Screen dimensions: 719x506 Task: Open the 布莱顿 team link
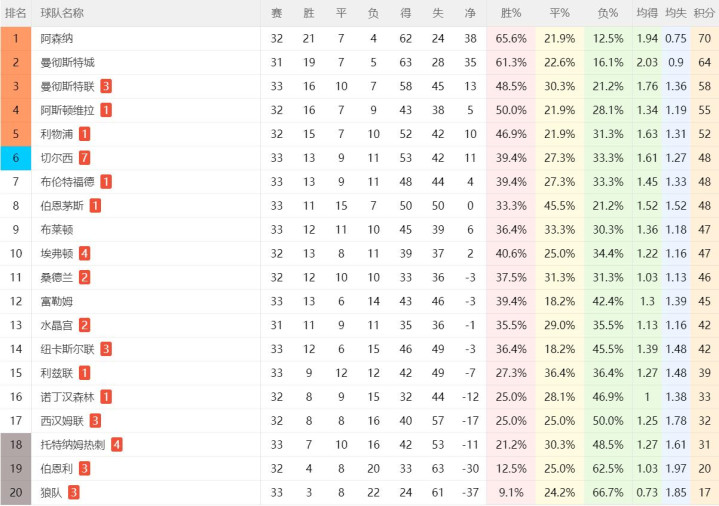pyautogui.click(x=57, y=229)
